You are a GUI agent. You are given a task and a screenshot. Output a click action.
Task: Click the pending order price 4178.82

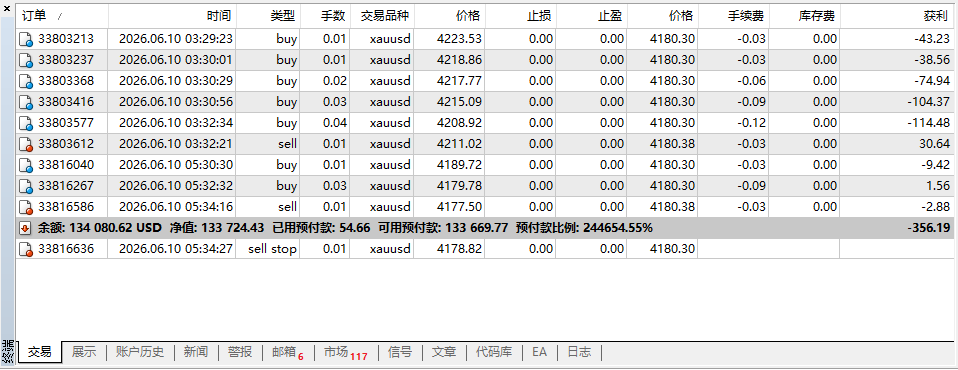pyautogui.click(x=459, y=249)
